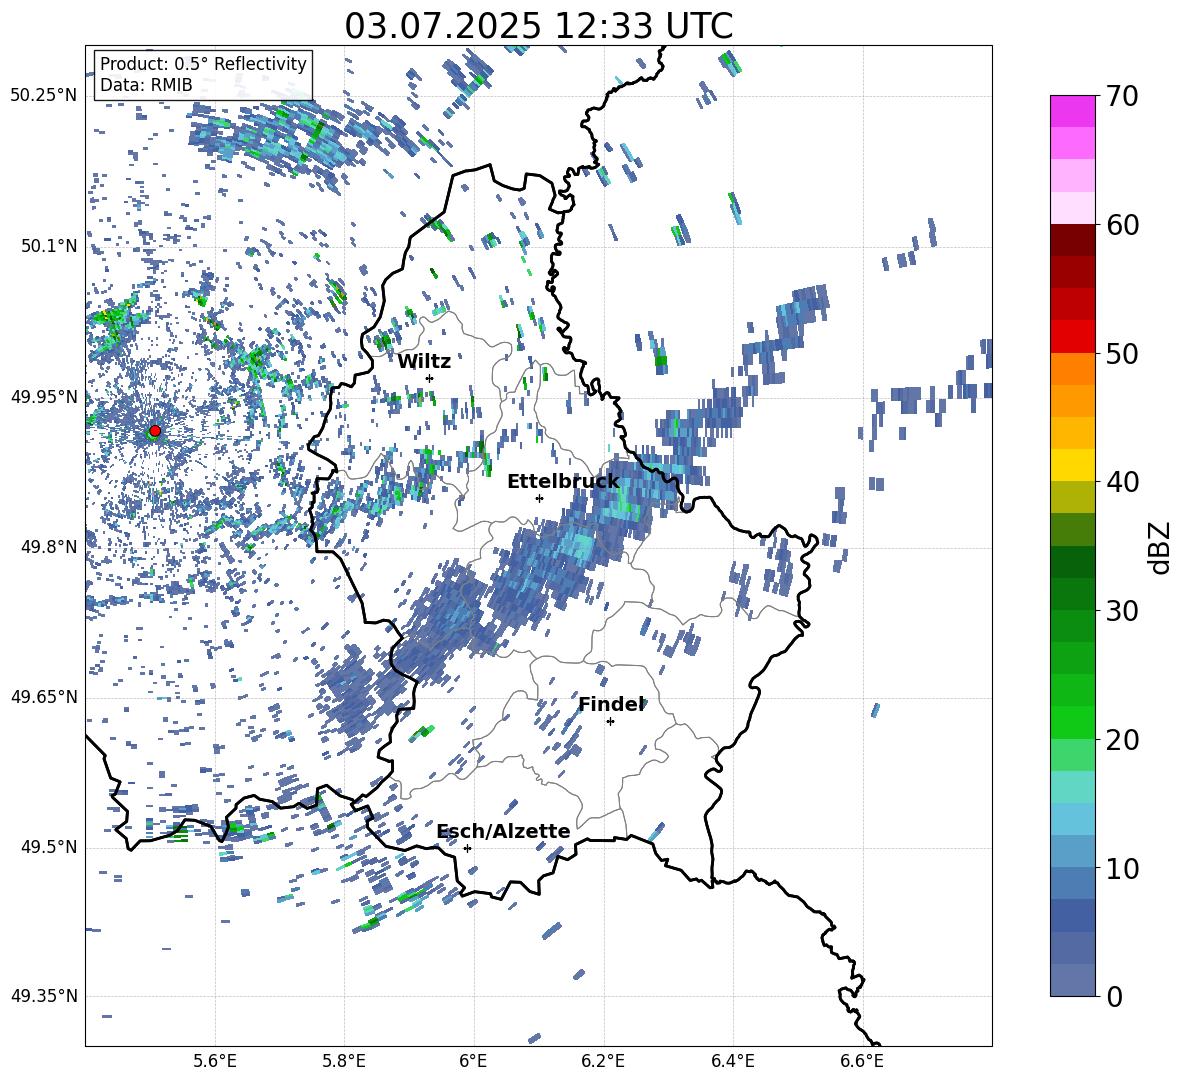Click the magenta top colorbar segment
1184x1081 pixels.
click(1072, 112)
